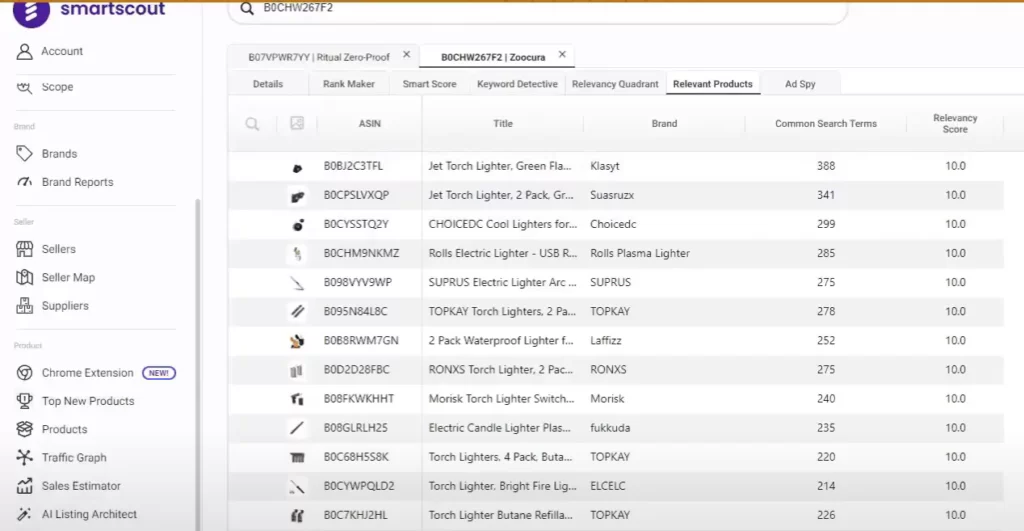1024x531 pixels.
Task: Open Account via its person icon
Action: pos(24,52)
